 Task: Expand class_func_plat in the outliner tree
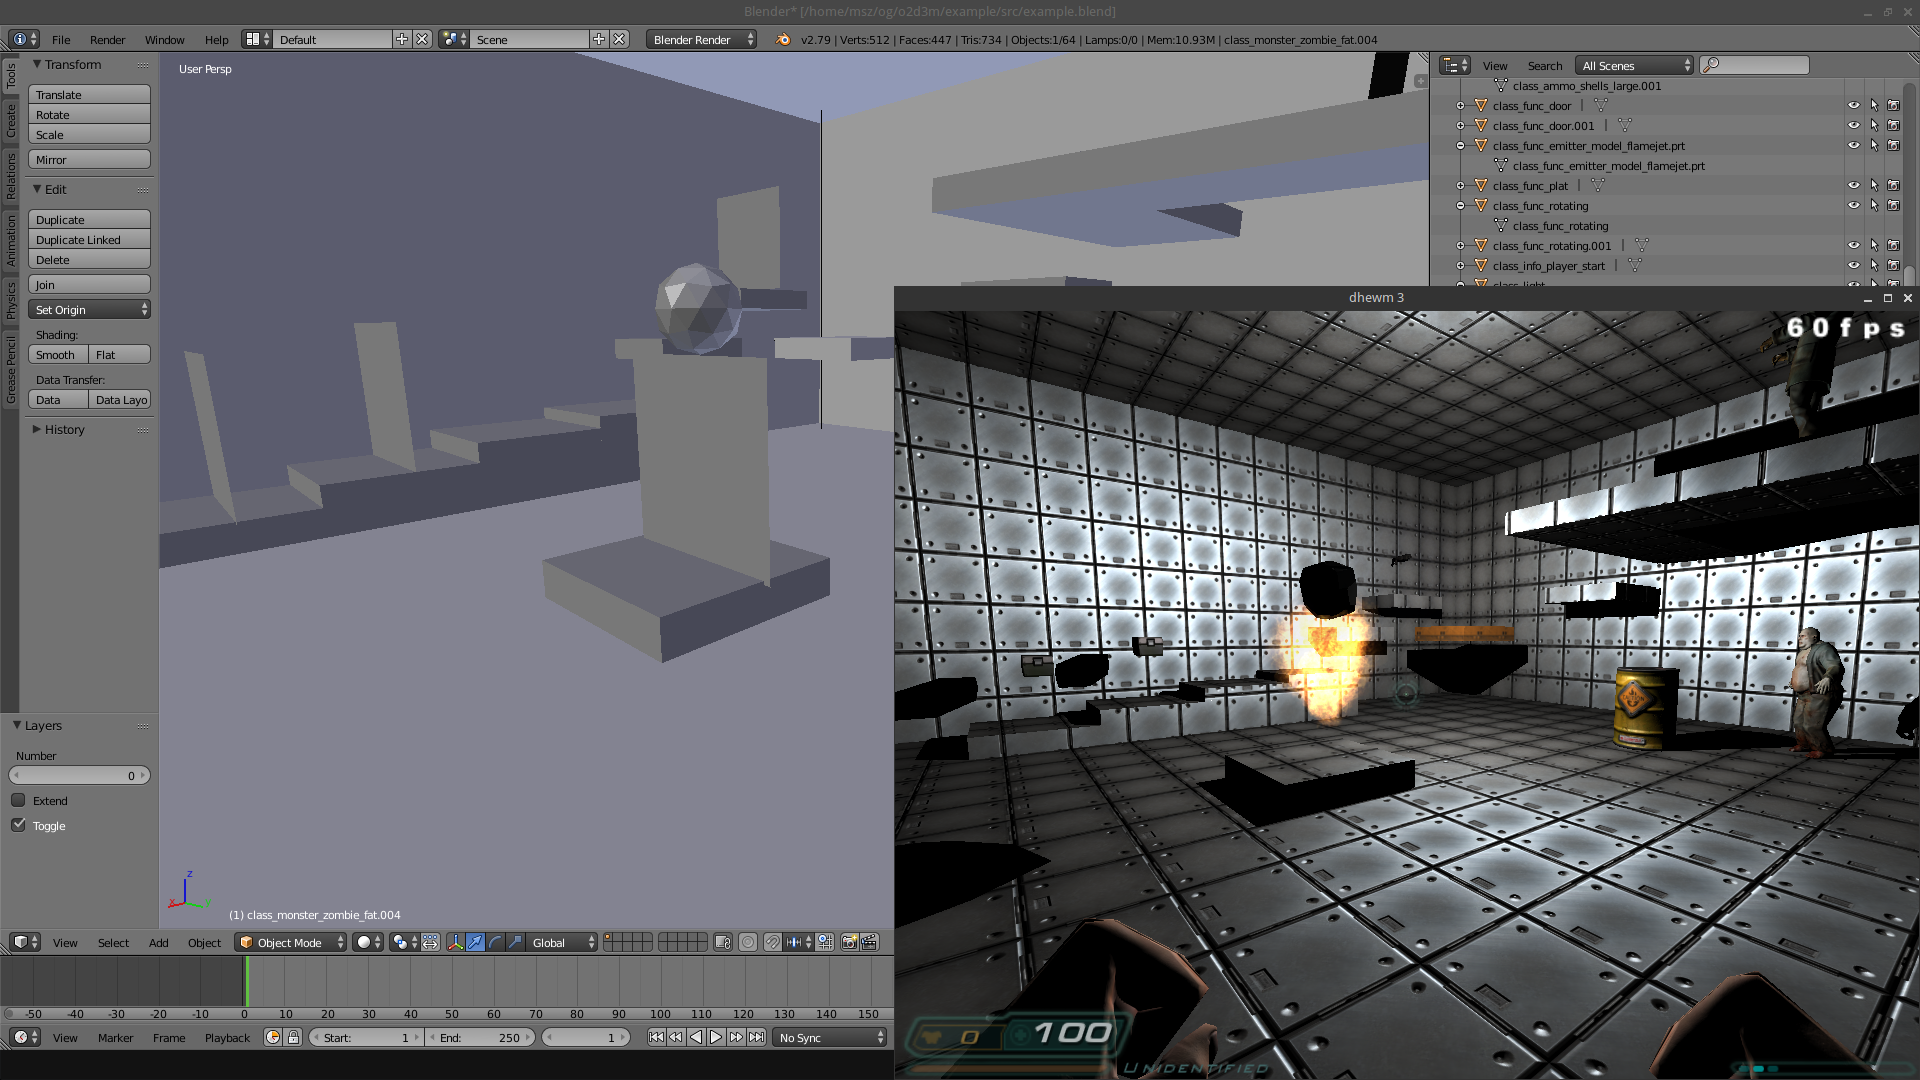(x=1461, y=185)
